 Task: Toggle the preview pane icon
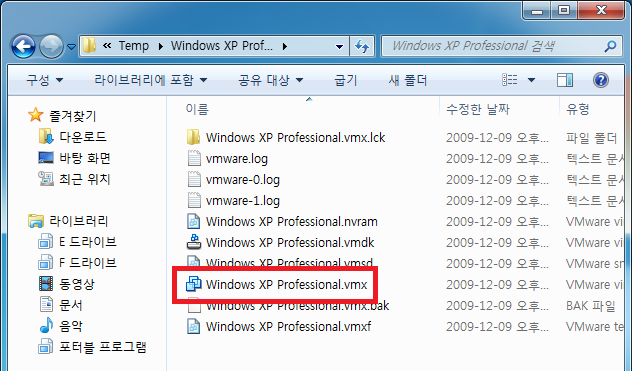click(565, 80)
